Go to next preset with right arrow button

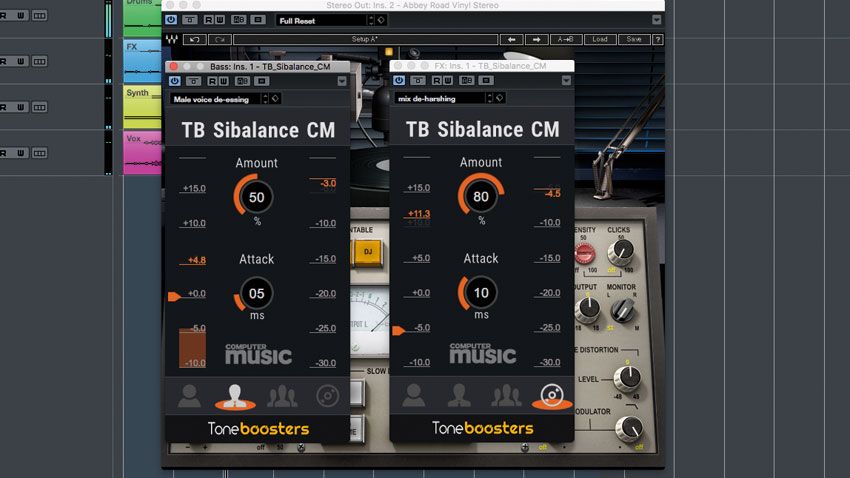coord(537,40)
